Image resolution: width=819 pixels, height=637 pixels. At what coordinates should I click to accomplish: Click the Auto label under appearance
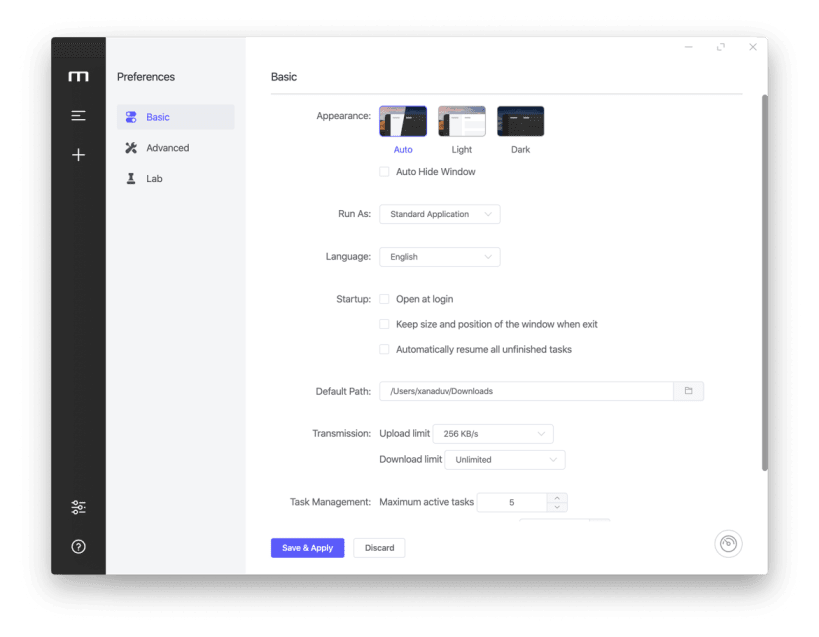point(403,149)
